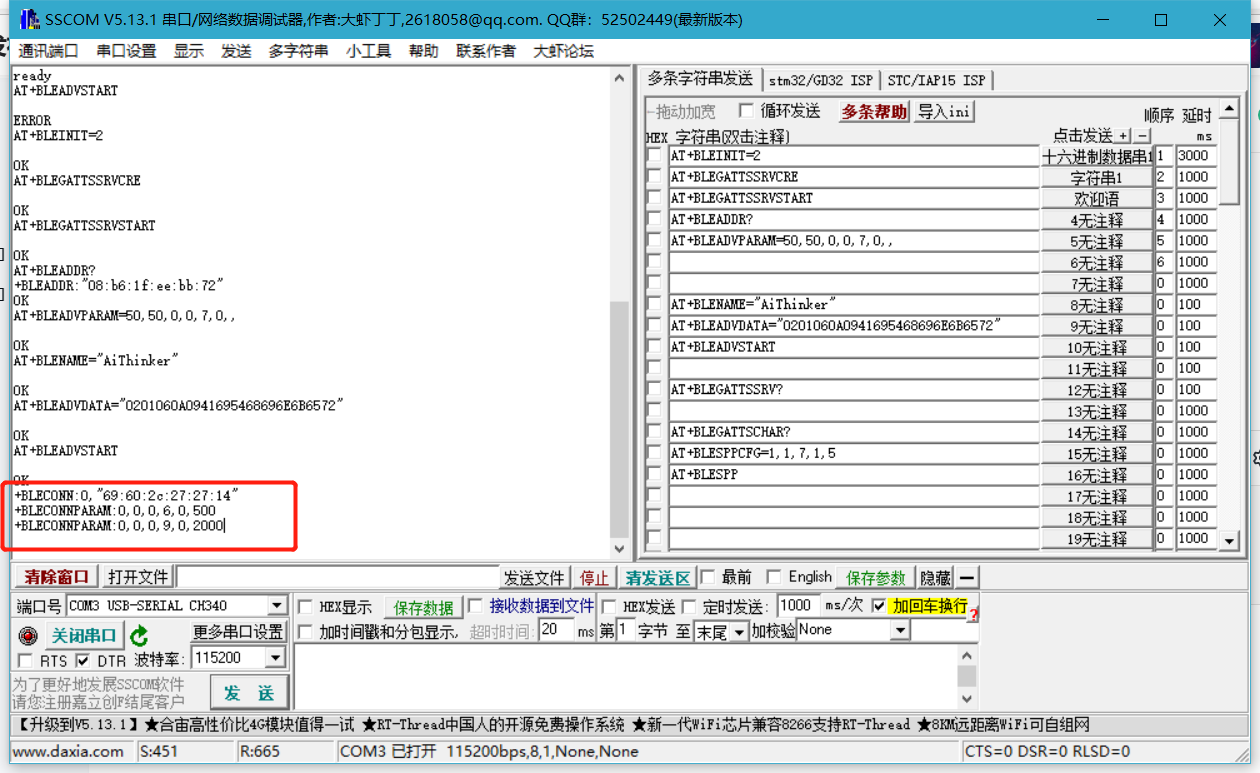Screen dimensions: 1260x773
Task: Click the SSCOM app icon in title bar
Action: click(29, 20)
